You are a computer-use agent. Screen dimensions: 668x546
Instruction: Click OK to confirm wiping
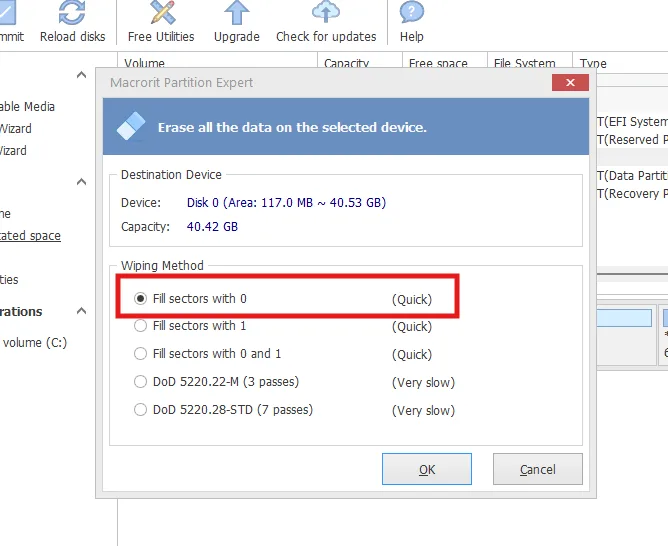427,469
